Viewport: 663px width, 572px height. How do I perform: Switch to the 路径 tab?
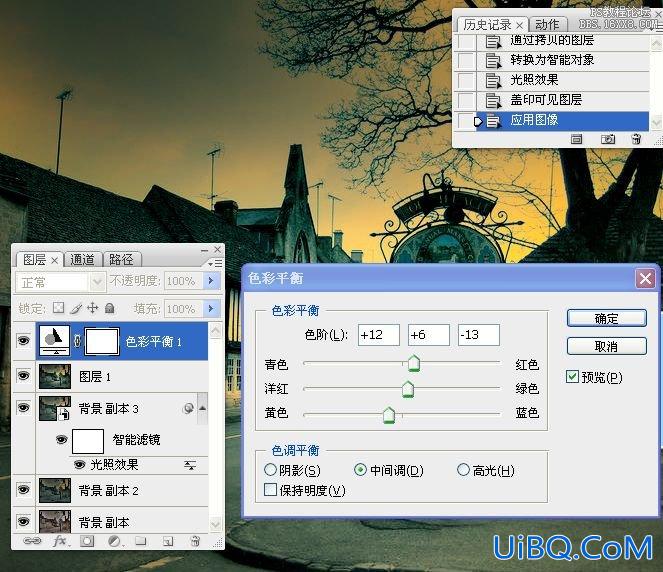click(x=121, y=260)
